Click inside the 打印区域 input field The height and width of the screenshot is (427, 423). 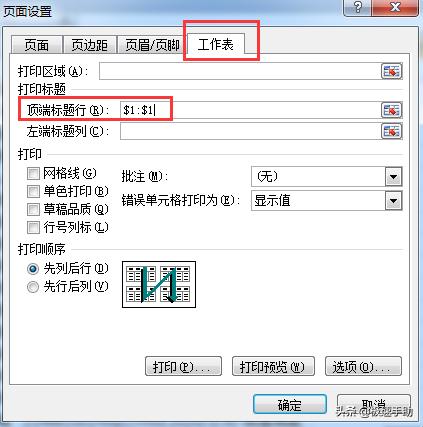pyautogui.click(x=240, y=71)
